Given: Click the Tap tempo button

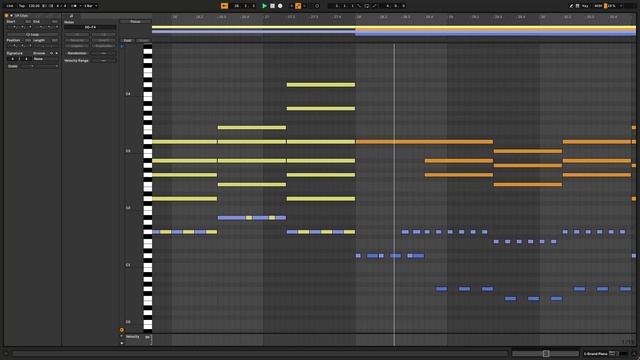Looking at the screenshot, I should pos(22,6).
